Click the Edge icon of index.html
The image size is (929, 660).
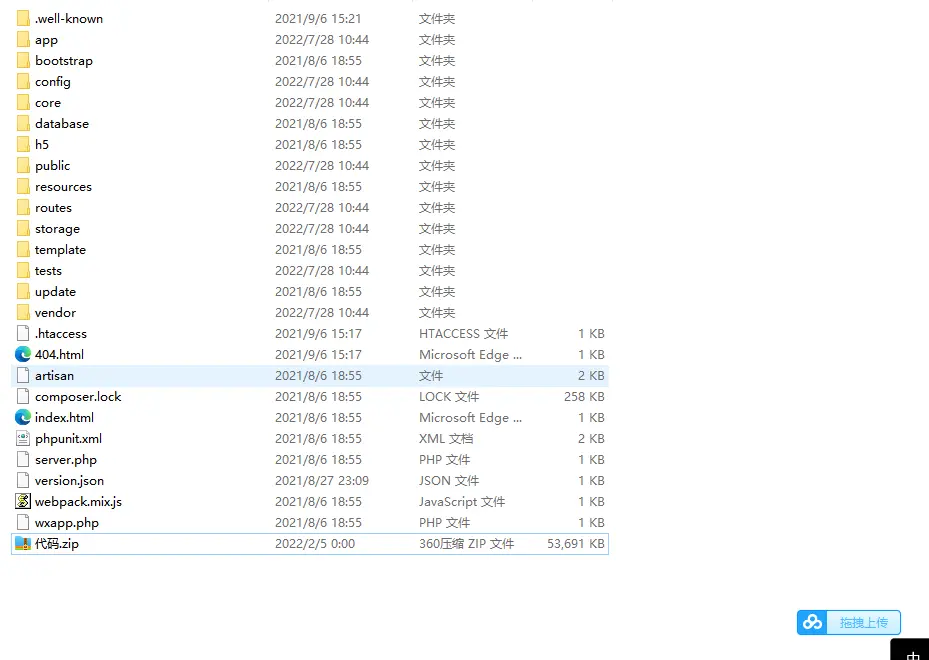click(x=23, y=418)
